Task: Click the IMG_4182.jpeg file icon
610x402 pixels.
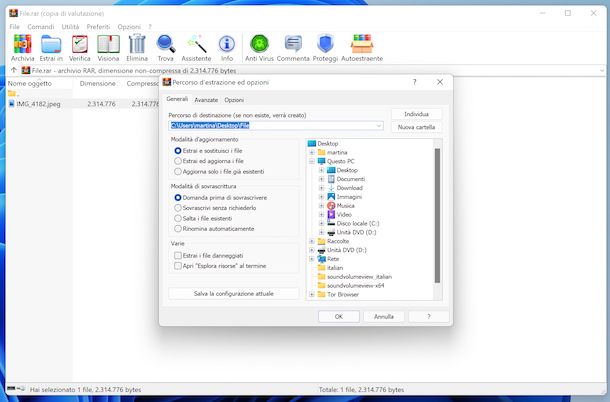Action: coord(11,104)
